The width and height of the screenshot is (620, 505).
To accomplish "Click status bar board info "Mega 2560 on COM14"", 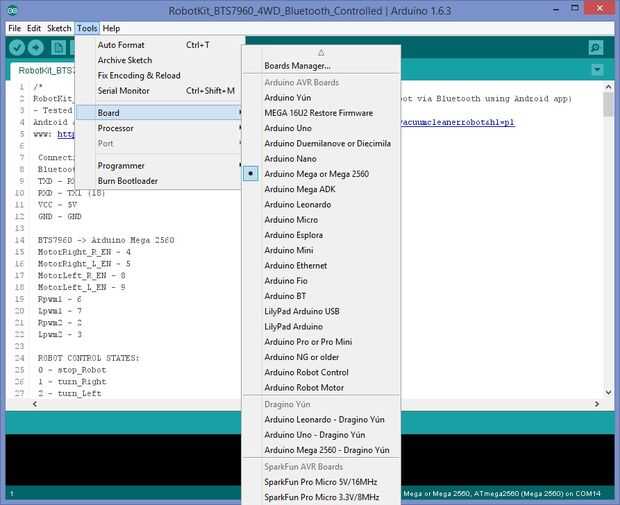I will pos(501,494).
